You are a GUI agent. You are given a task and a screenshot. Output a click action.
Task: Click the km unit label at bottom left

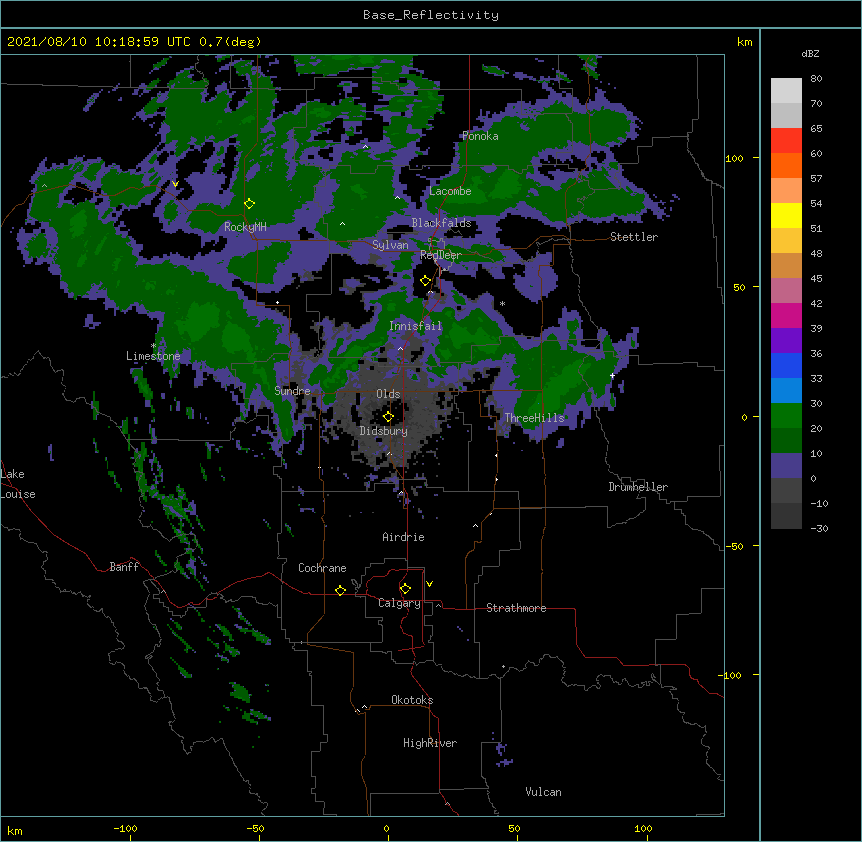[x=15, y=831]
